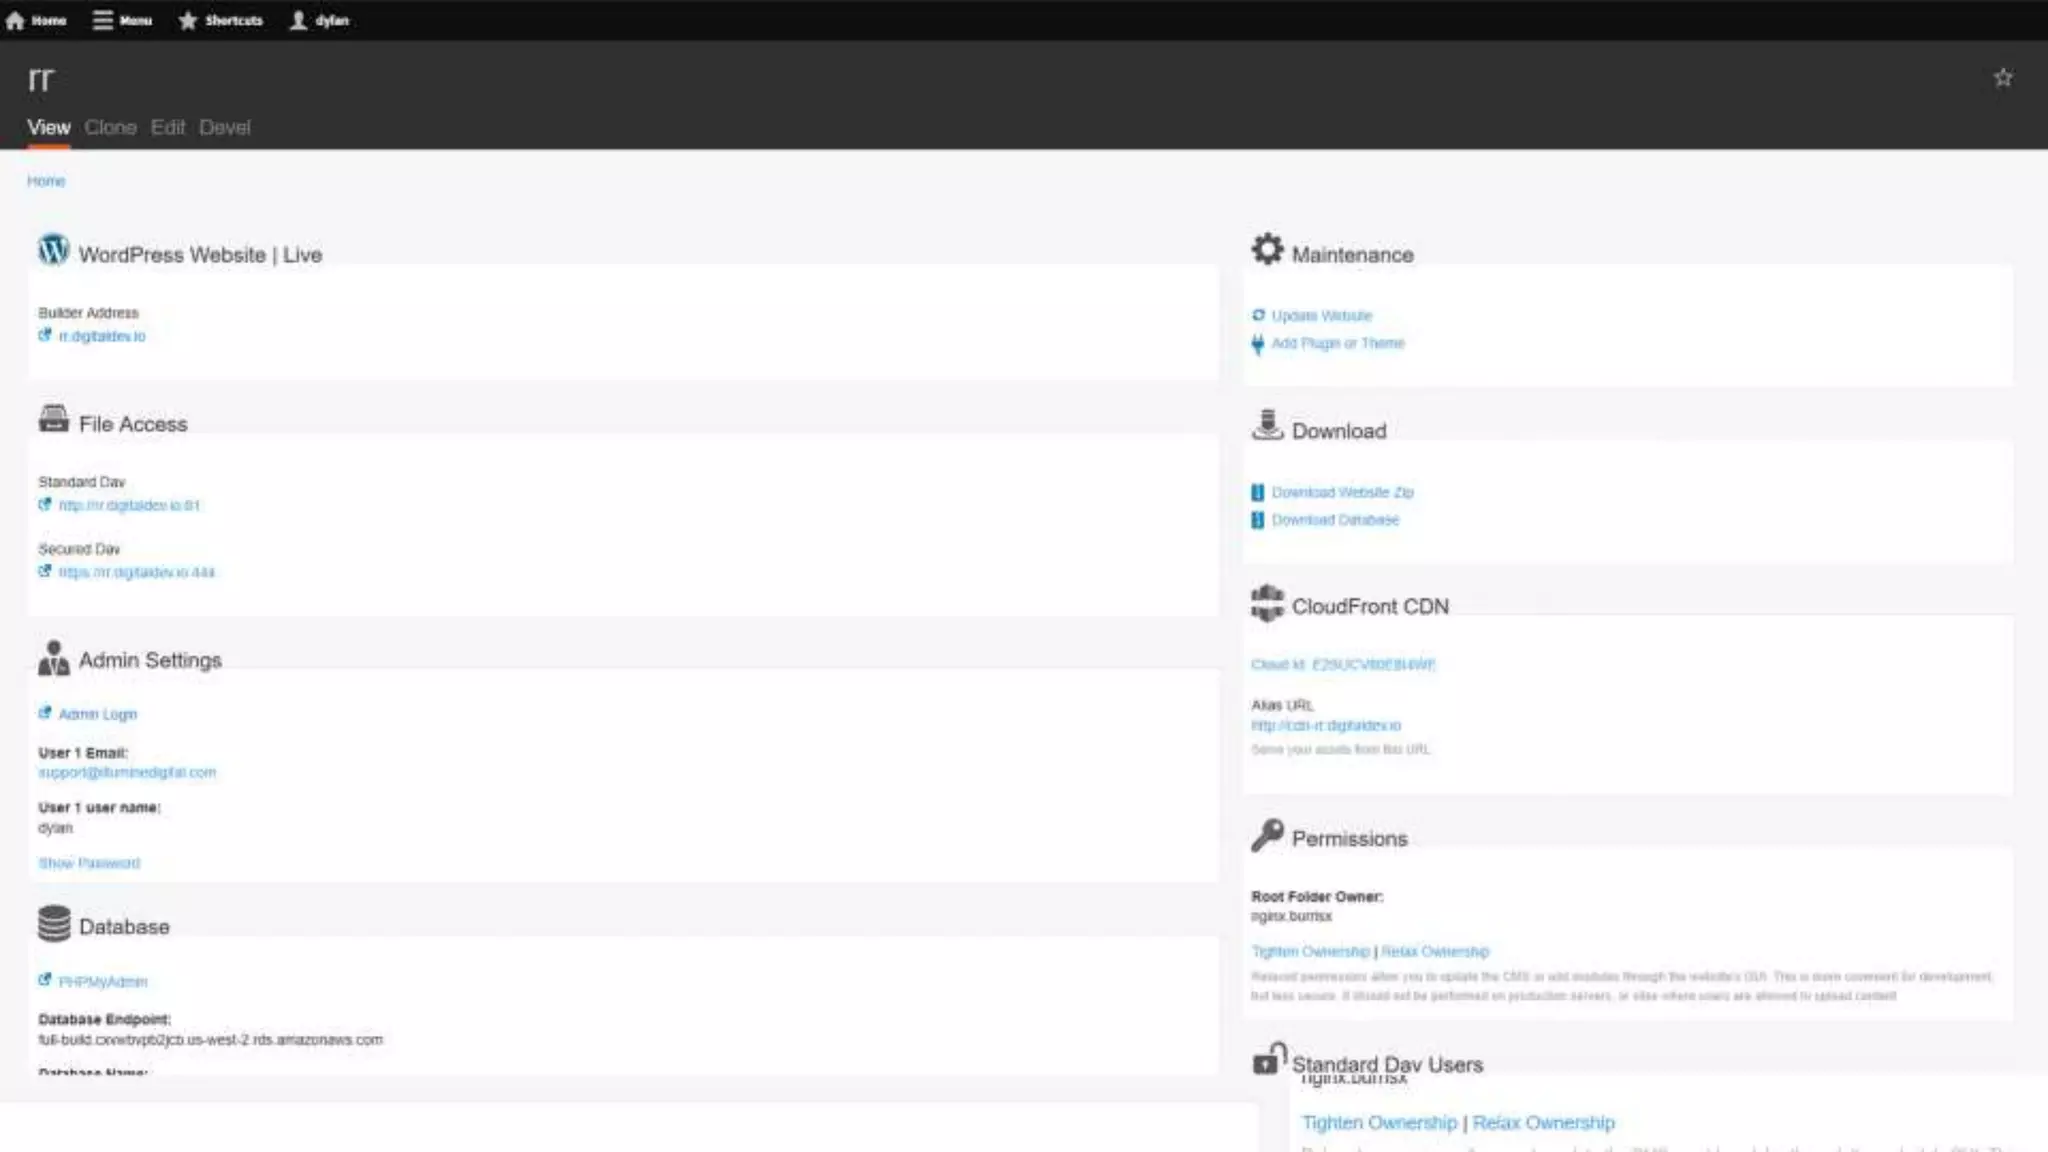The height and width of the screenshot is (1152, 2048).
Task: Click the Database stack icon
Action: [x=54, y=924]
